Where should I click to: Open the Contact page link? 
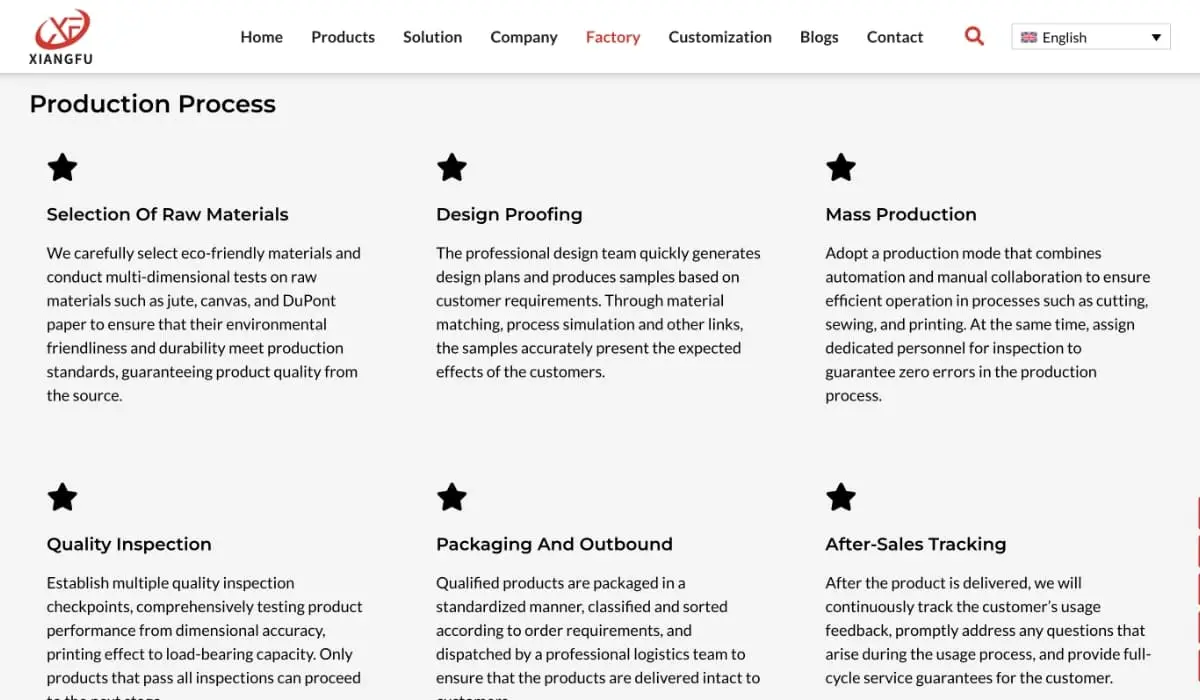895,37
